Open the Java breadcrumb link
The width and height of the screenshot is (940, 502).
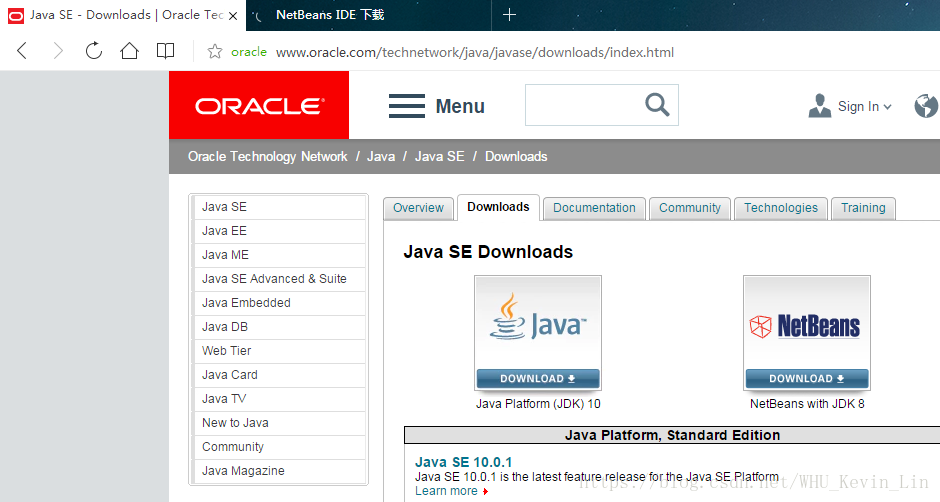click(381, 157)
